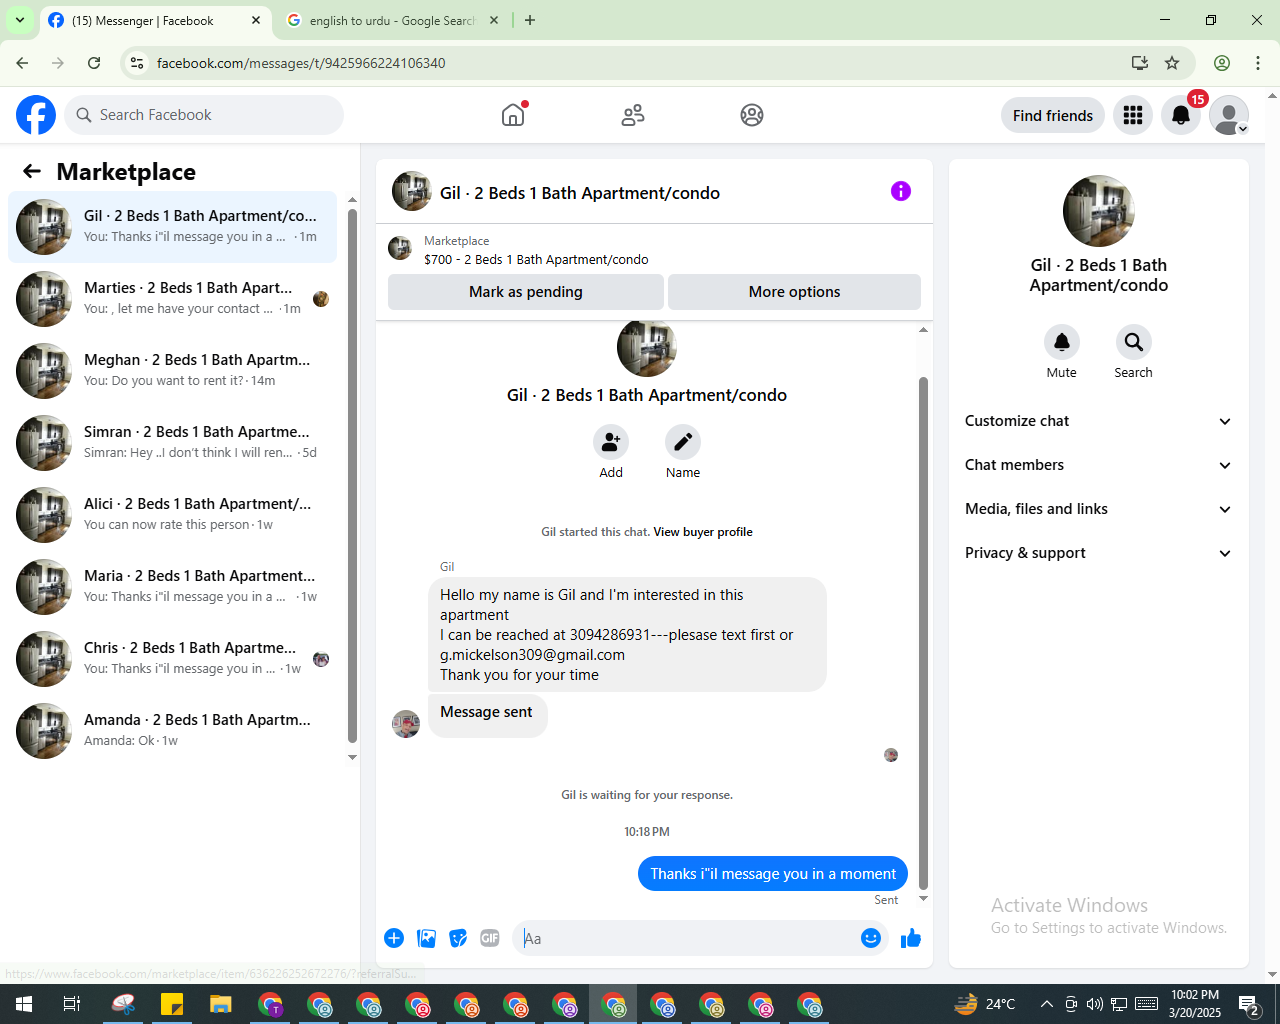Viewport: 1280px width, 1024px height.
Task: Open Task View on taskbar
Action: tap(72, 1004)
